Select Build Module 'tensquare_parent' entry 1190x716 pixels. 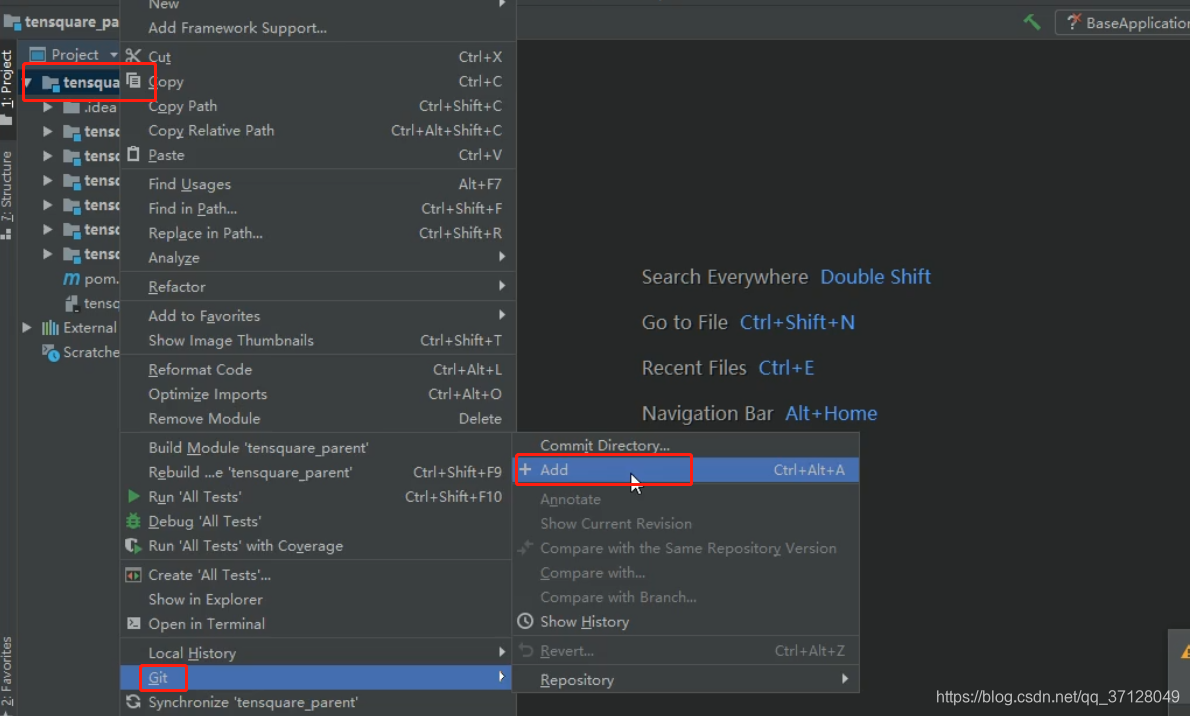[x=317, y=447]
